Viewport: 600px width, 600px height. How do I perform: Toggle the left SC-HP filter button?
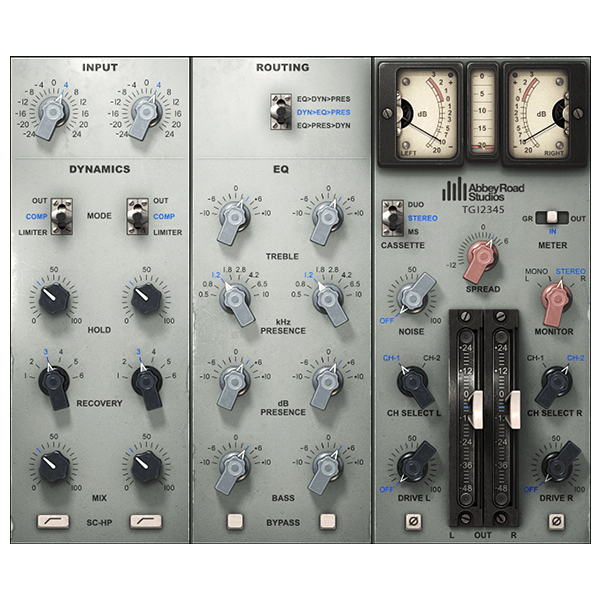[53, 521]
